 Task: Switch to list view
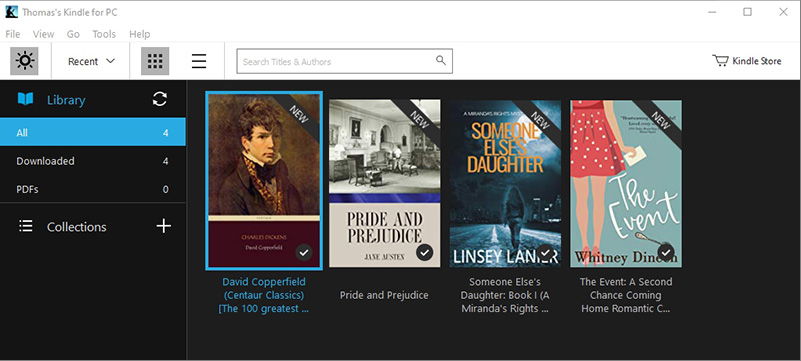(199, 61)
